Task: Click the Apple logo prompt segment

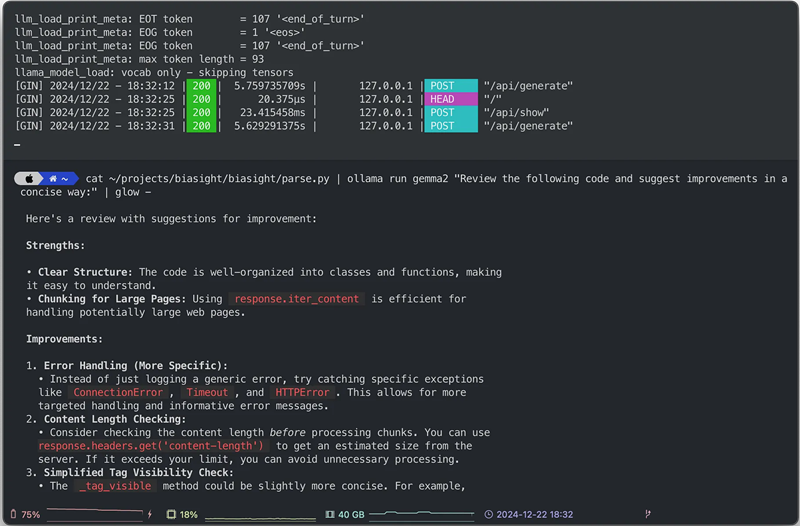Action: pos(30,179)
